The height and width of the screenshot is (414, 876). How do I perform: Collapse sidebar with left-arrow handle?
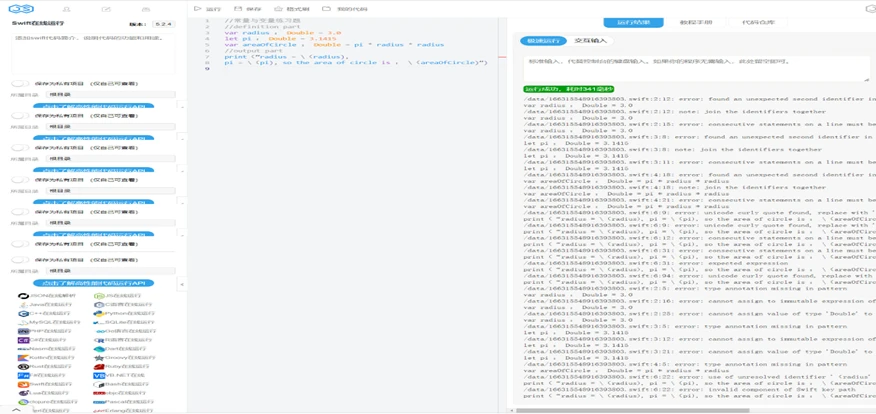(182, 285)
